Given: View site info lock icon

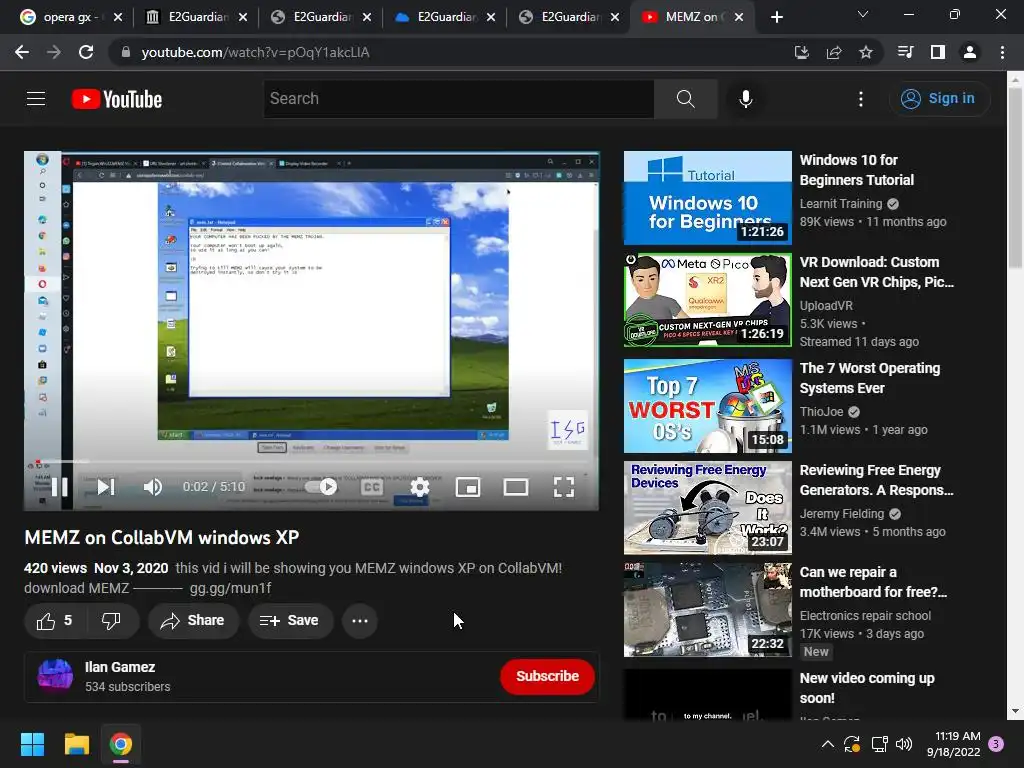Looking at the screenshot, I should click(125, 52).
